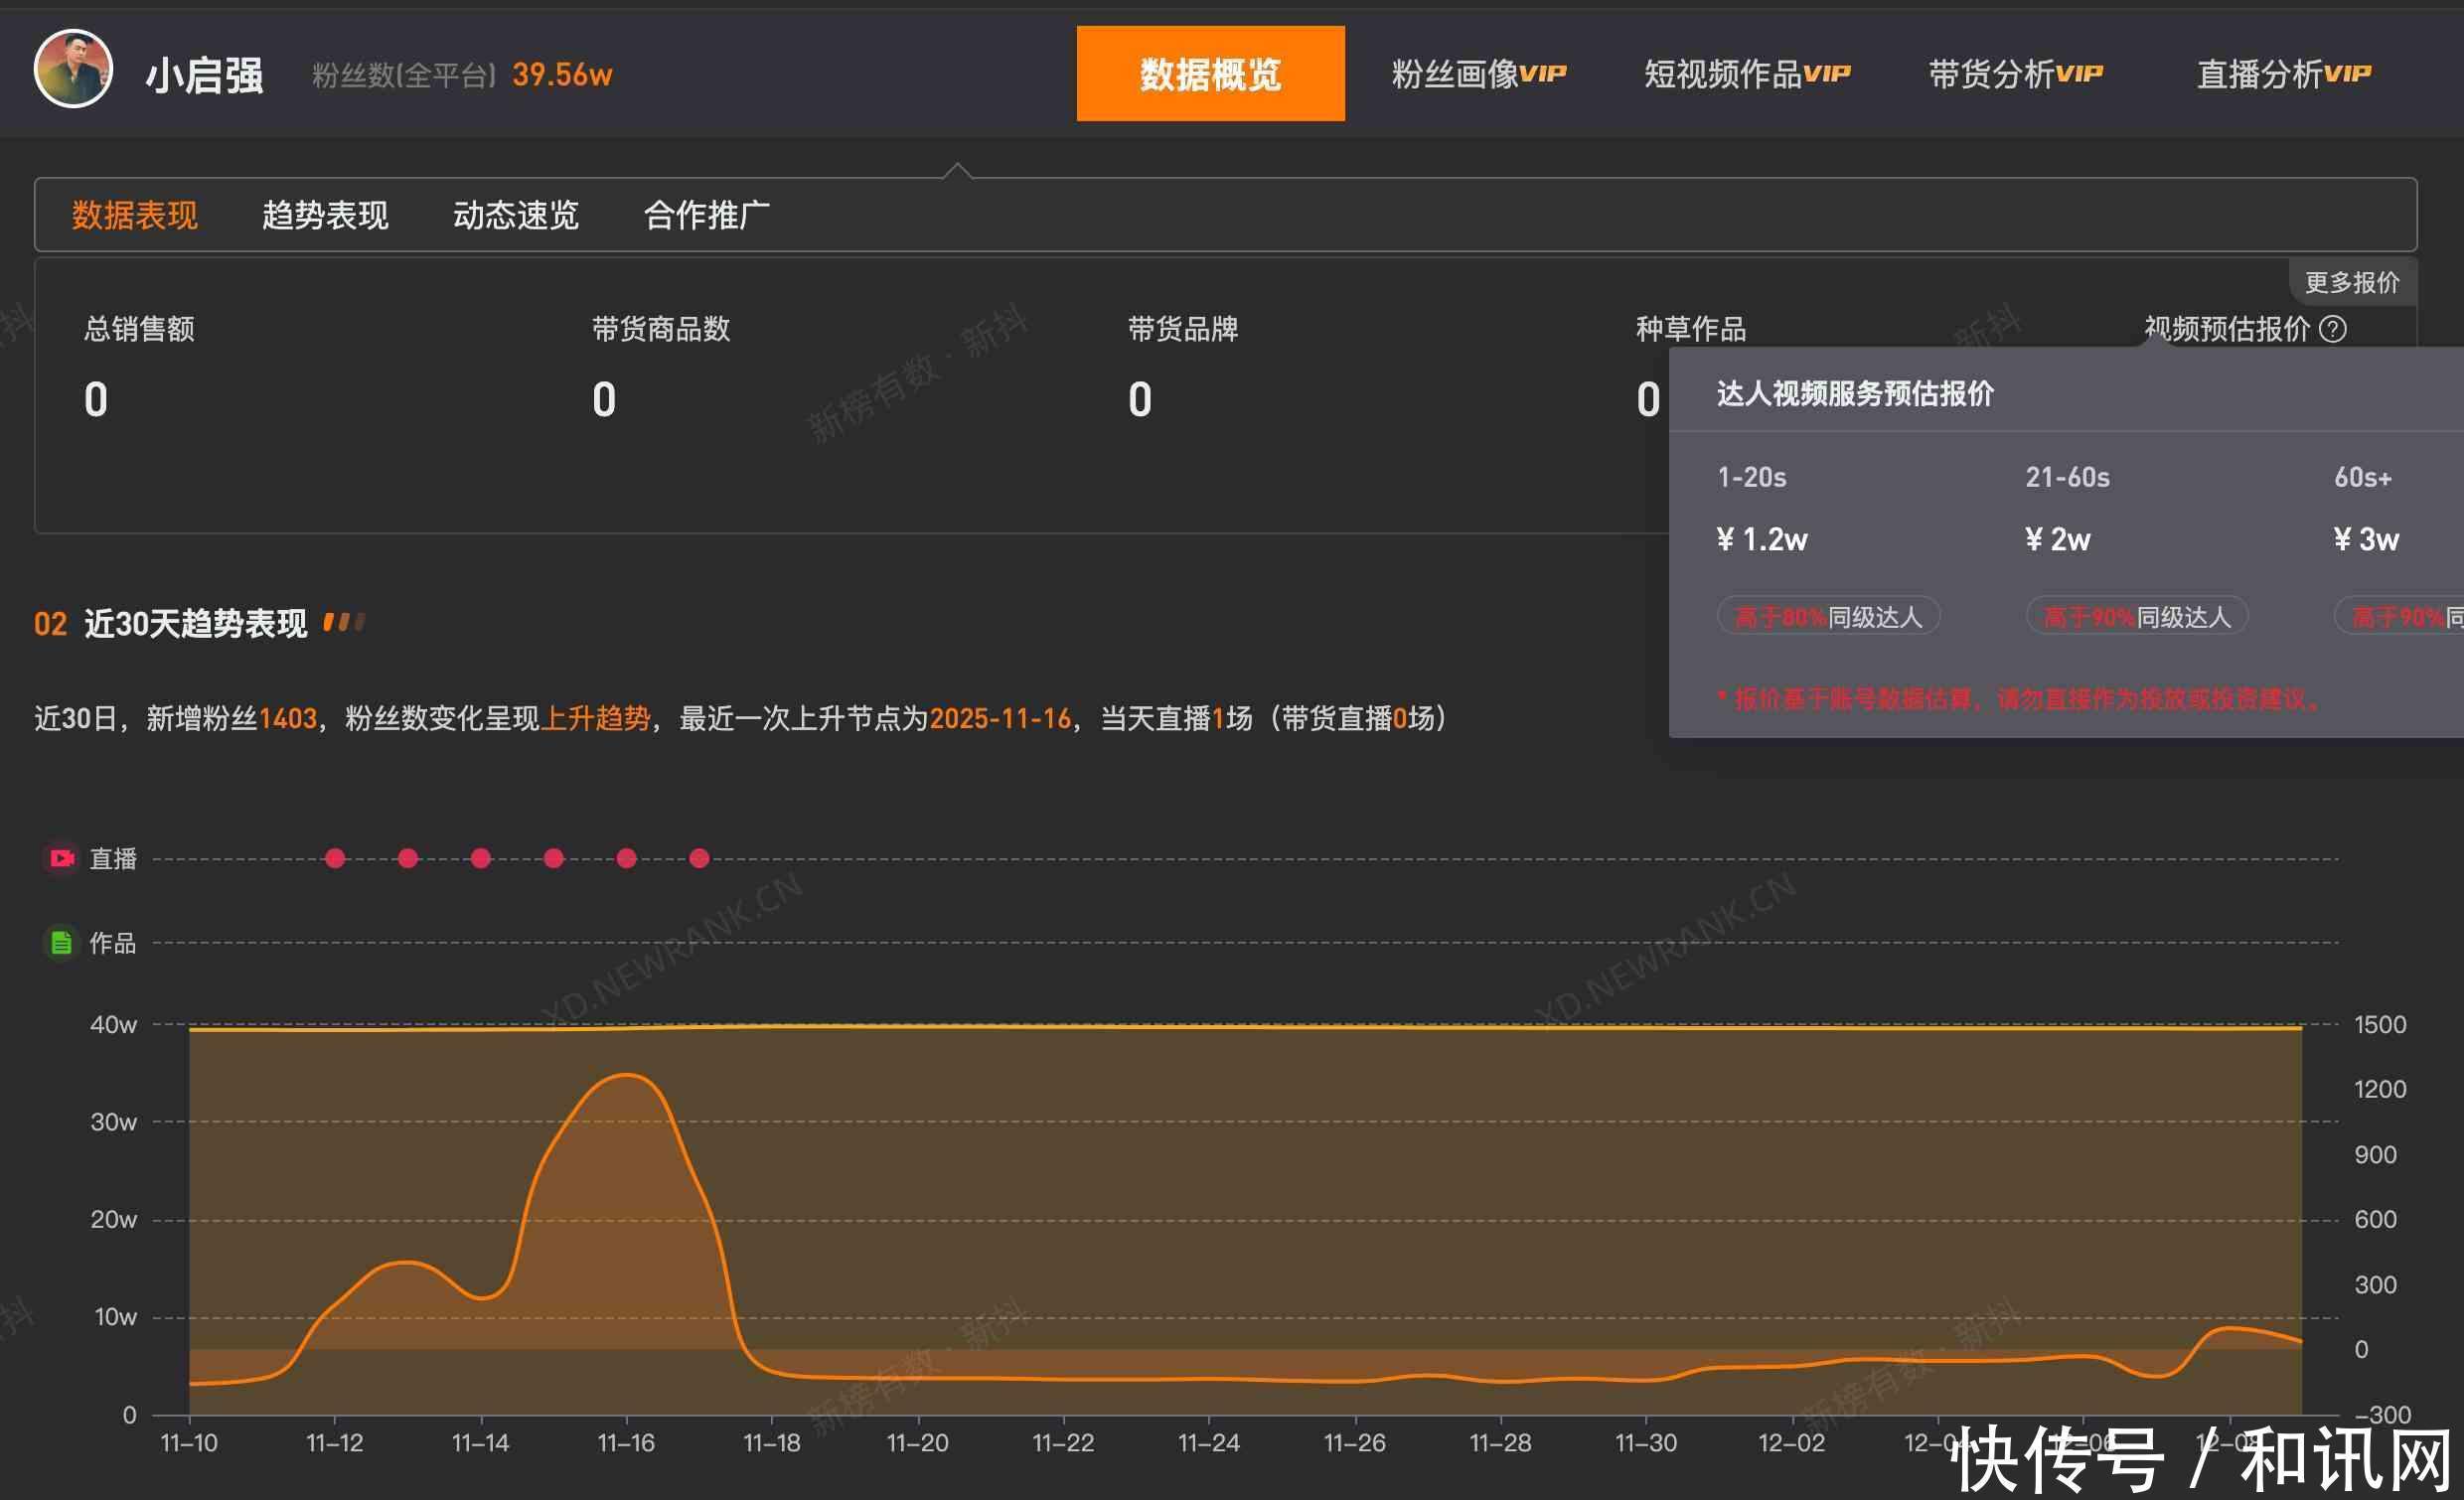Click the 2025-11-16 date link in summary
The width and height of the screenshot is (2464, 1500).
tap(1000, 718)
